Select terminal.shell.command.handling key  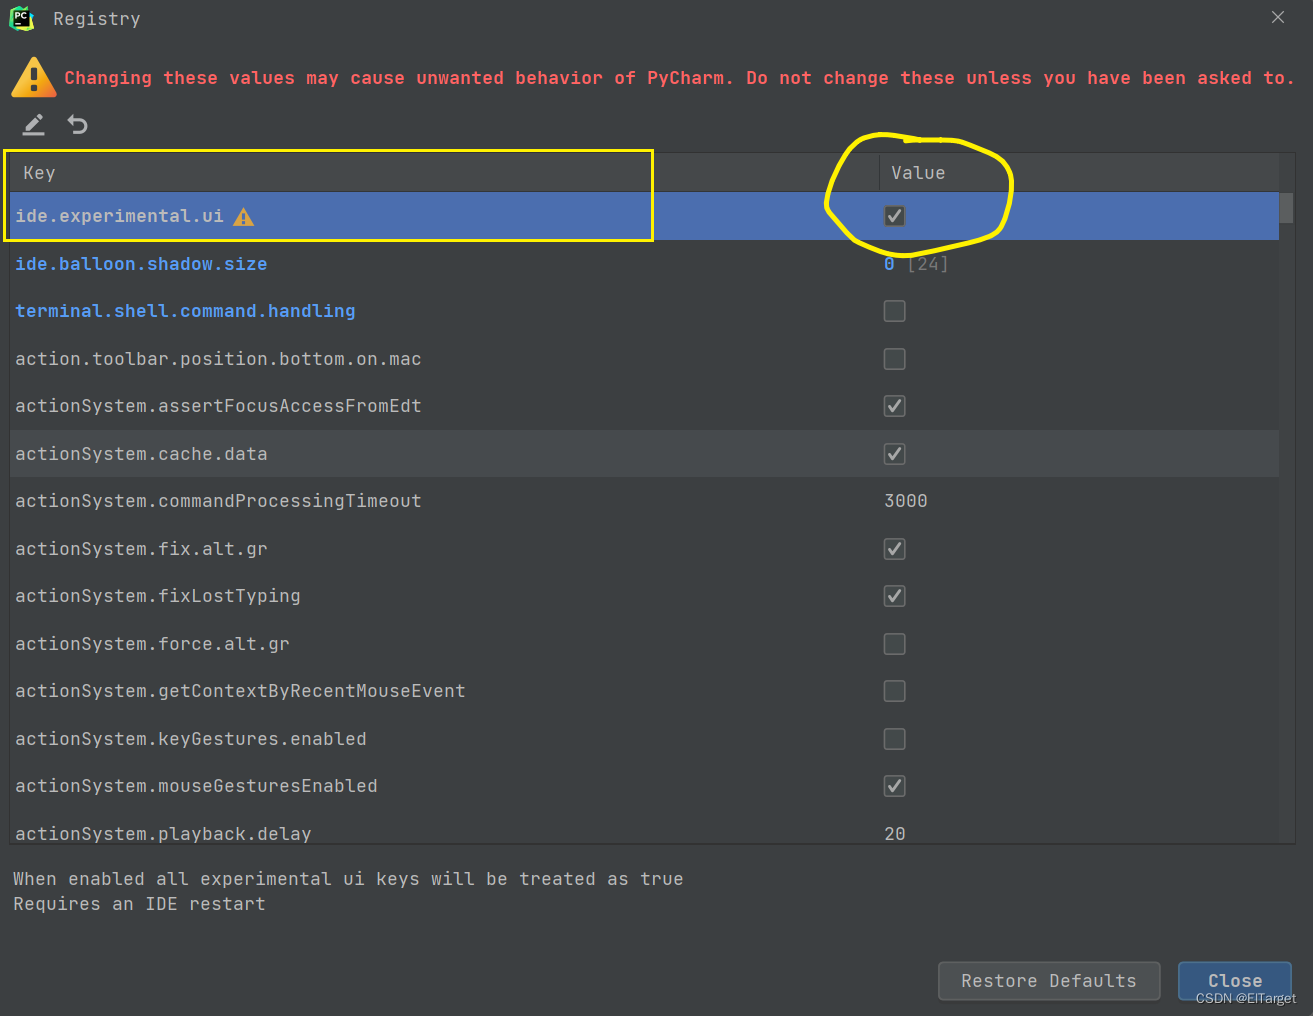point(185,311)
